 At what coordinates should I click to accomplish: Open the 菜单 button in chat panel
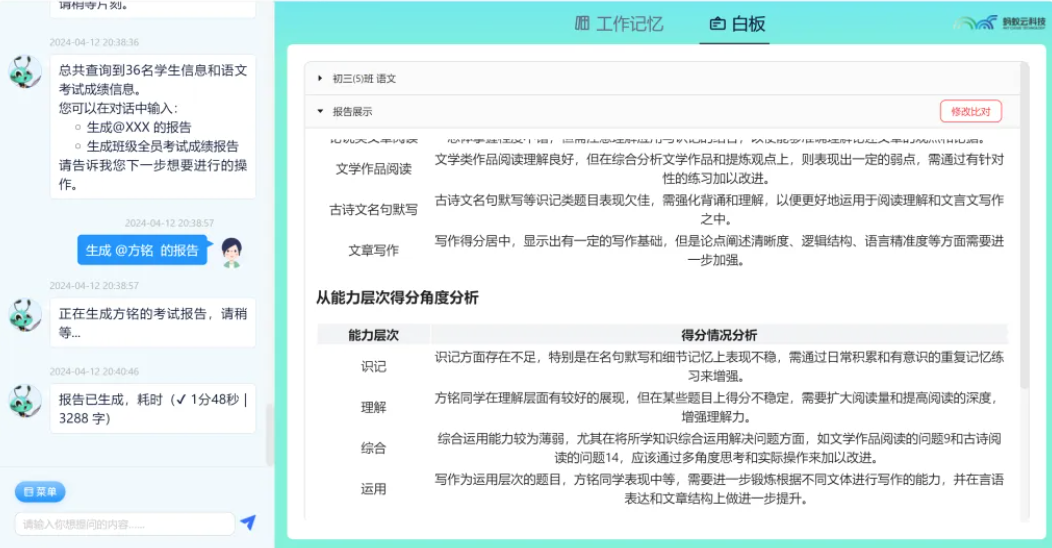click(x=40, y=492)
